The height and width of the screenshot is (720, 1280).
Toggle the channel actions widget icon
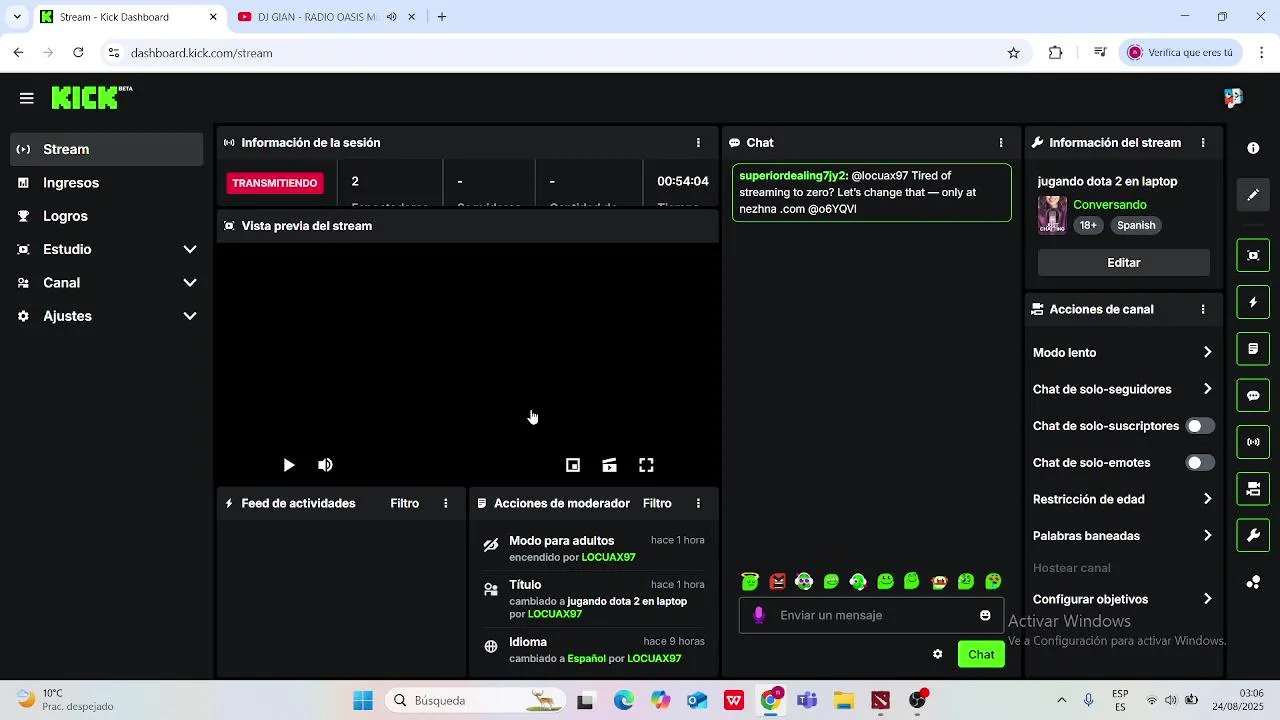(1253, 489)
